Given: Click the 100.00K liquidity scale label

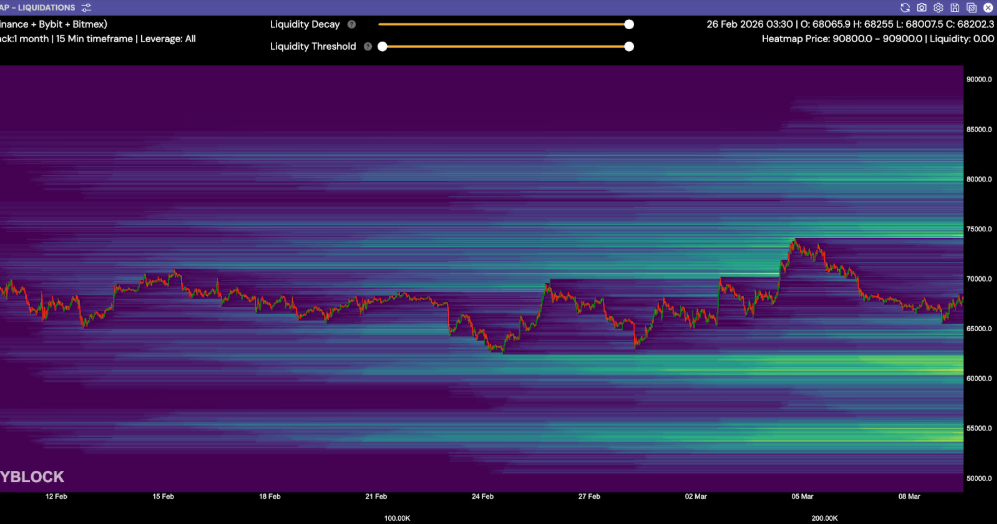Looking at the screenshot, I should [397, 518].
